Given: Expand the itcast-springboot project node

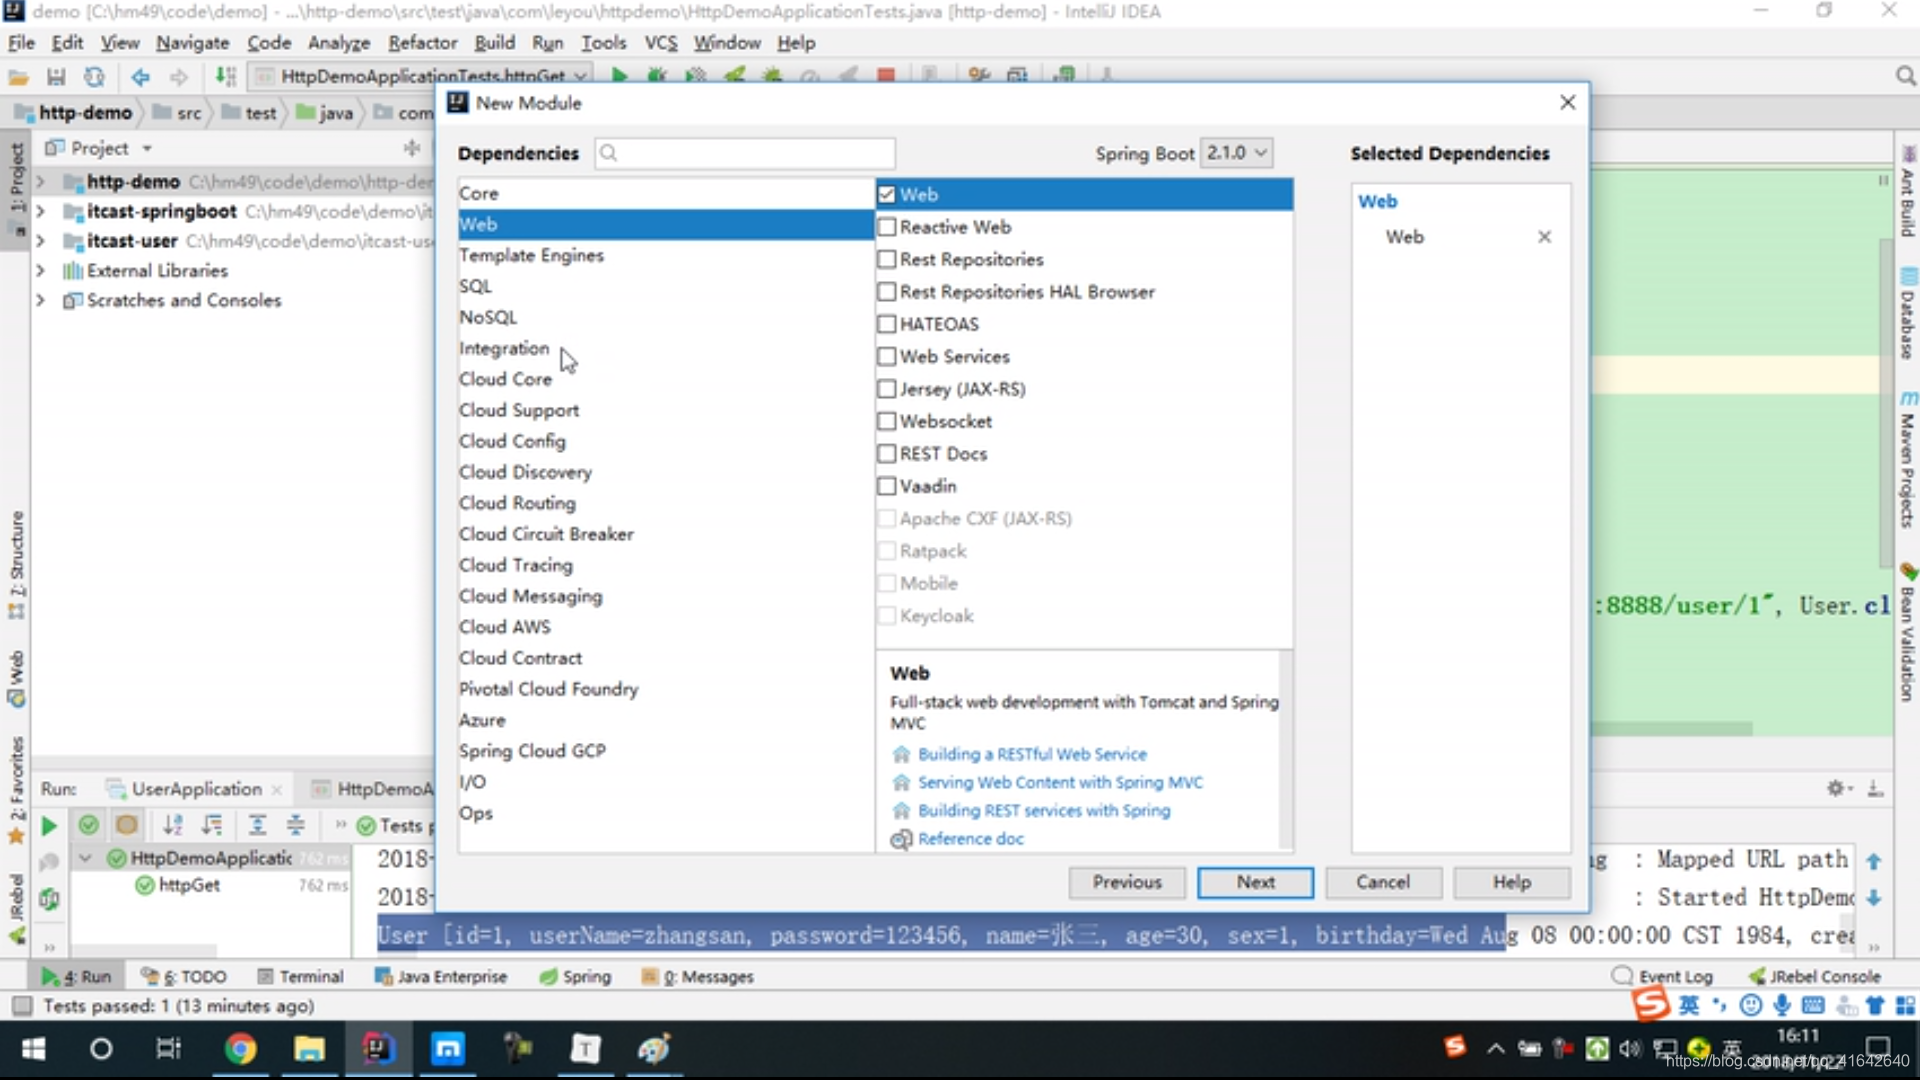Looking at the screenshot, I should (41, 212).
